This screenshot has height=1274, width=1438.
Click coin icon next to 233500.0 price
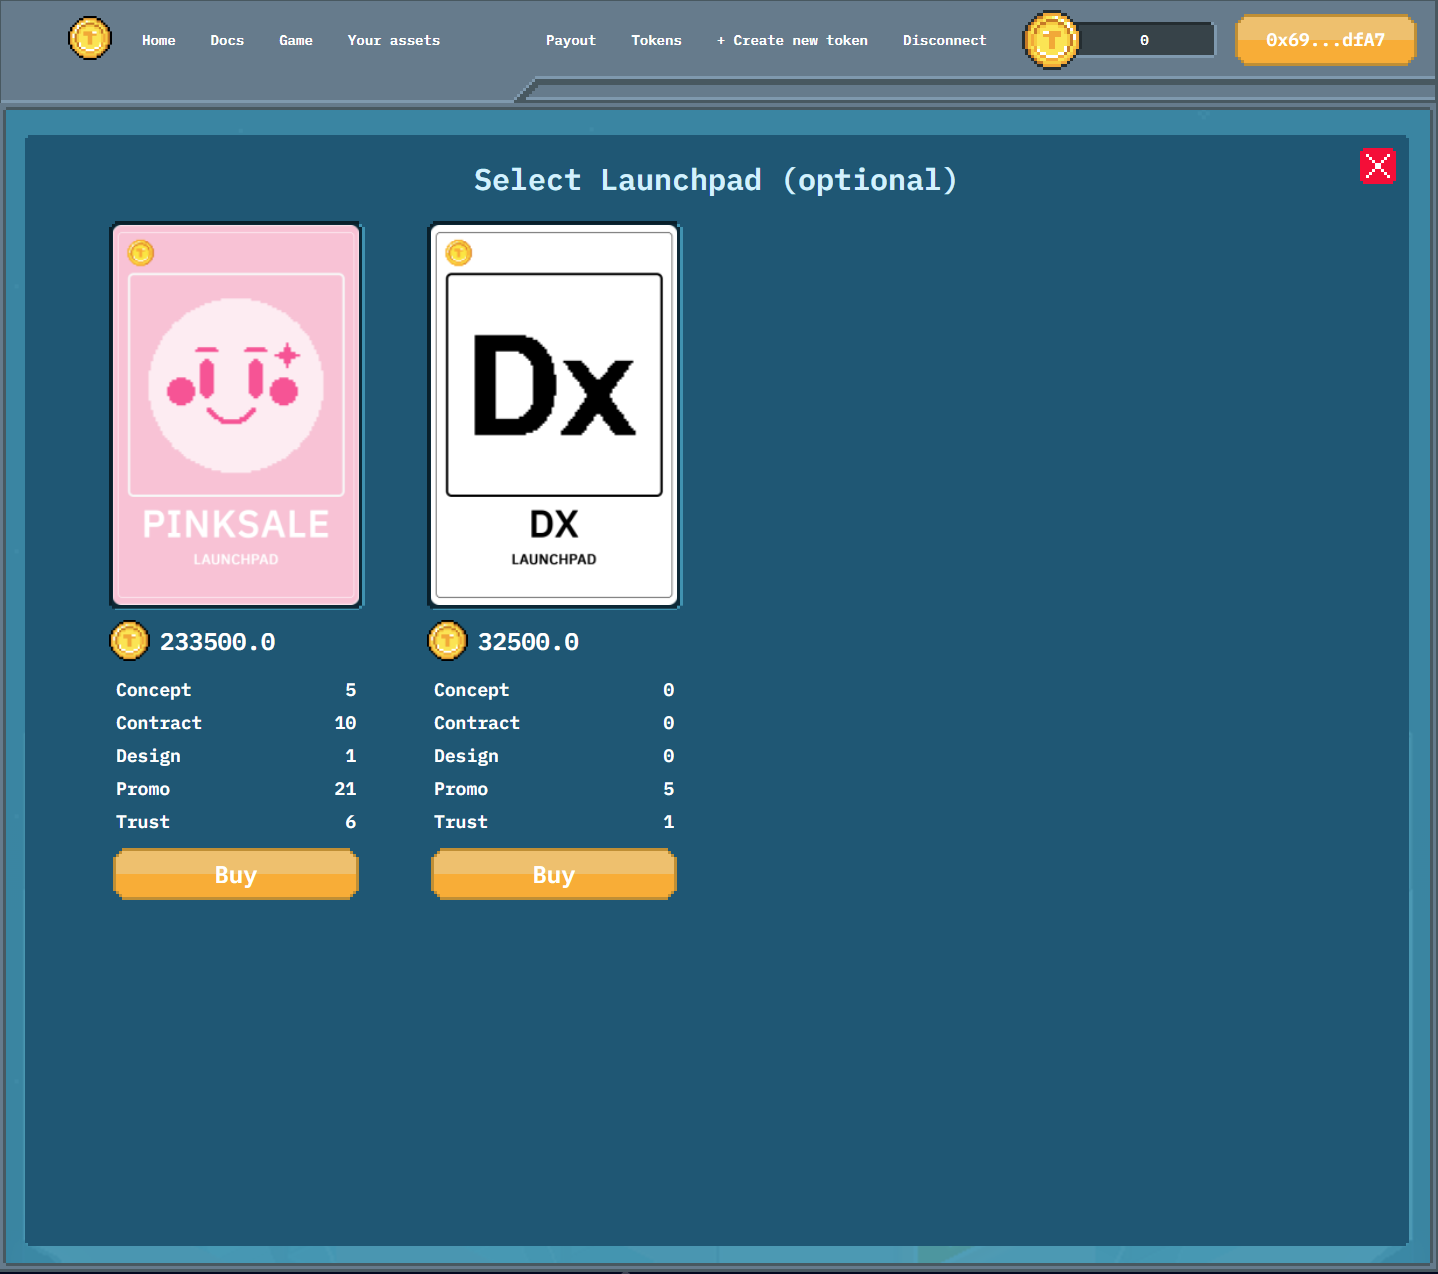point(129,641)
